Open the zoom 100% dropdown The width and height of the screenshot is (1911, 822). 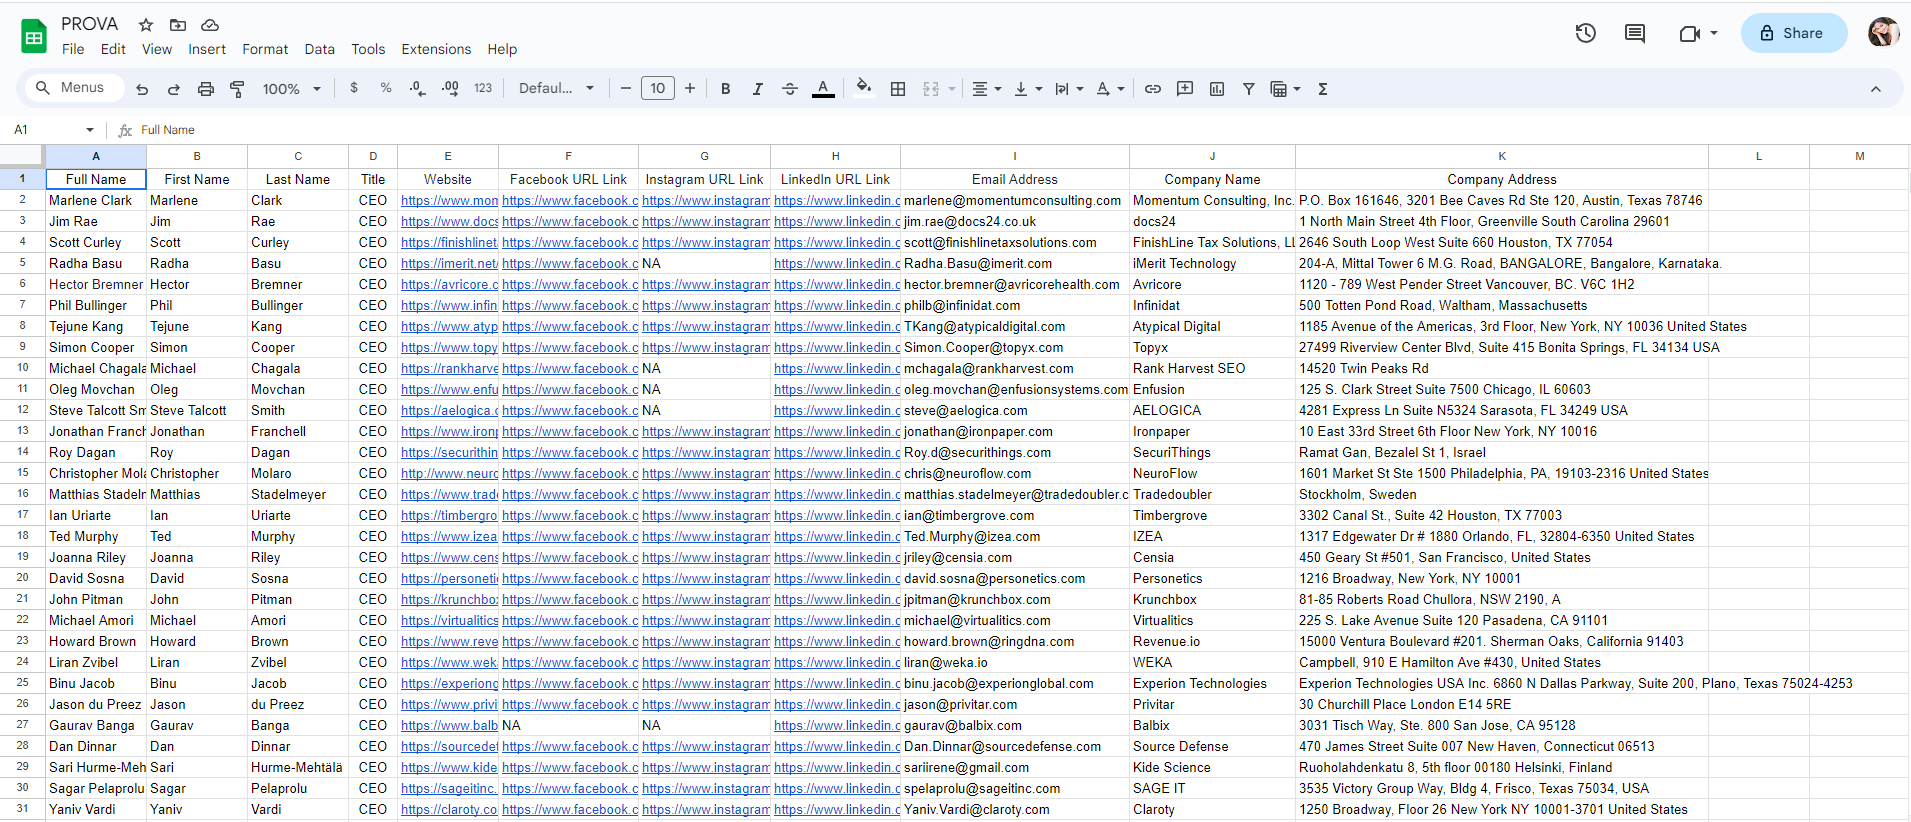click(x=291, y=89)
